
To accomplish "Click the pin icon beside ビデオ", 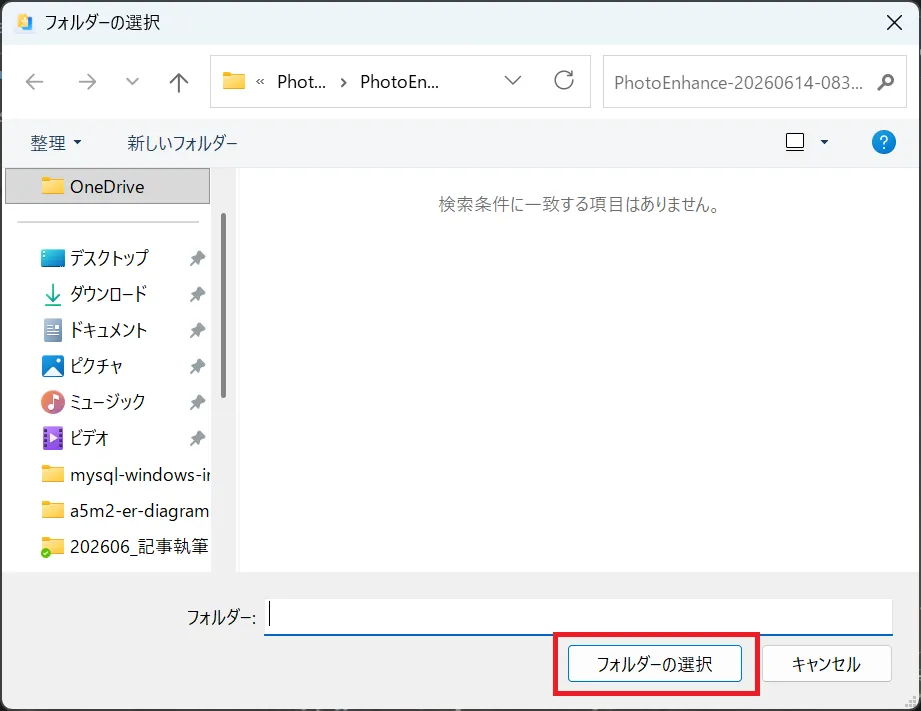I will coord(197,438).
